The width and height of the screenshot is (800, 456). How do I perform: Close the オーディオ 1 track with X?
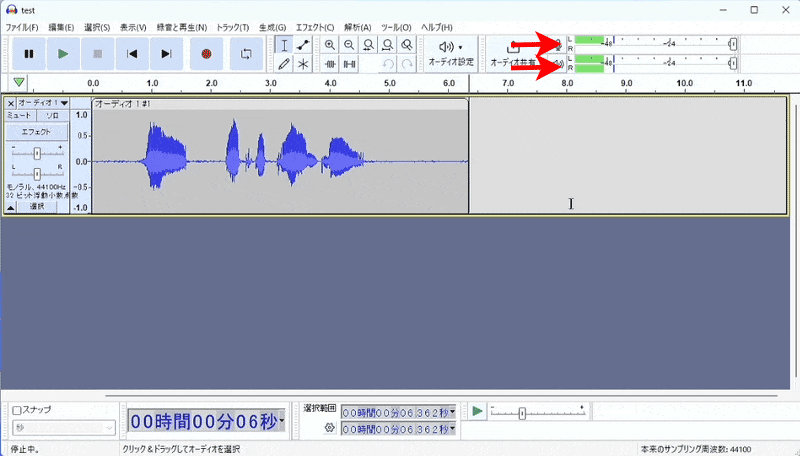11,103
